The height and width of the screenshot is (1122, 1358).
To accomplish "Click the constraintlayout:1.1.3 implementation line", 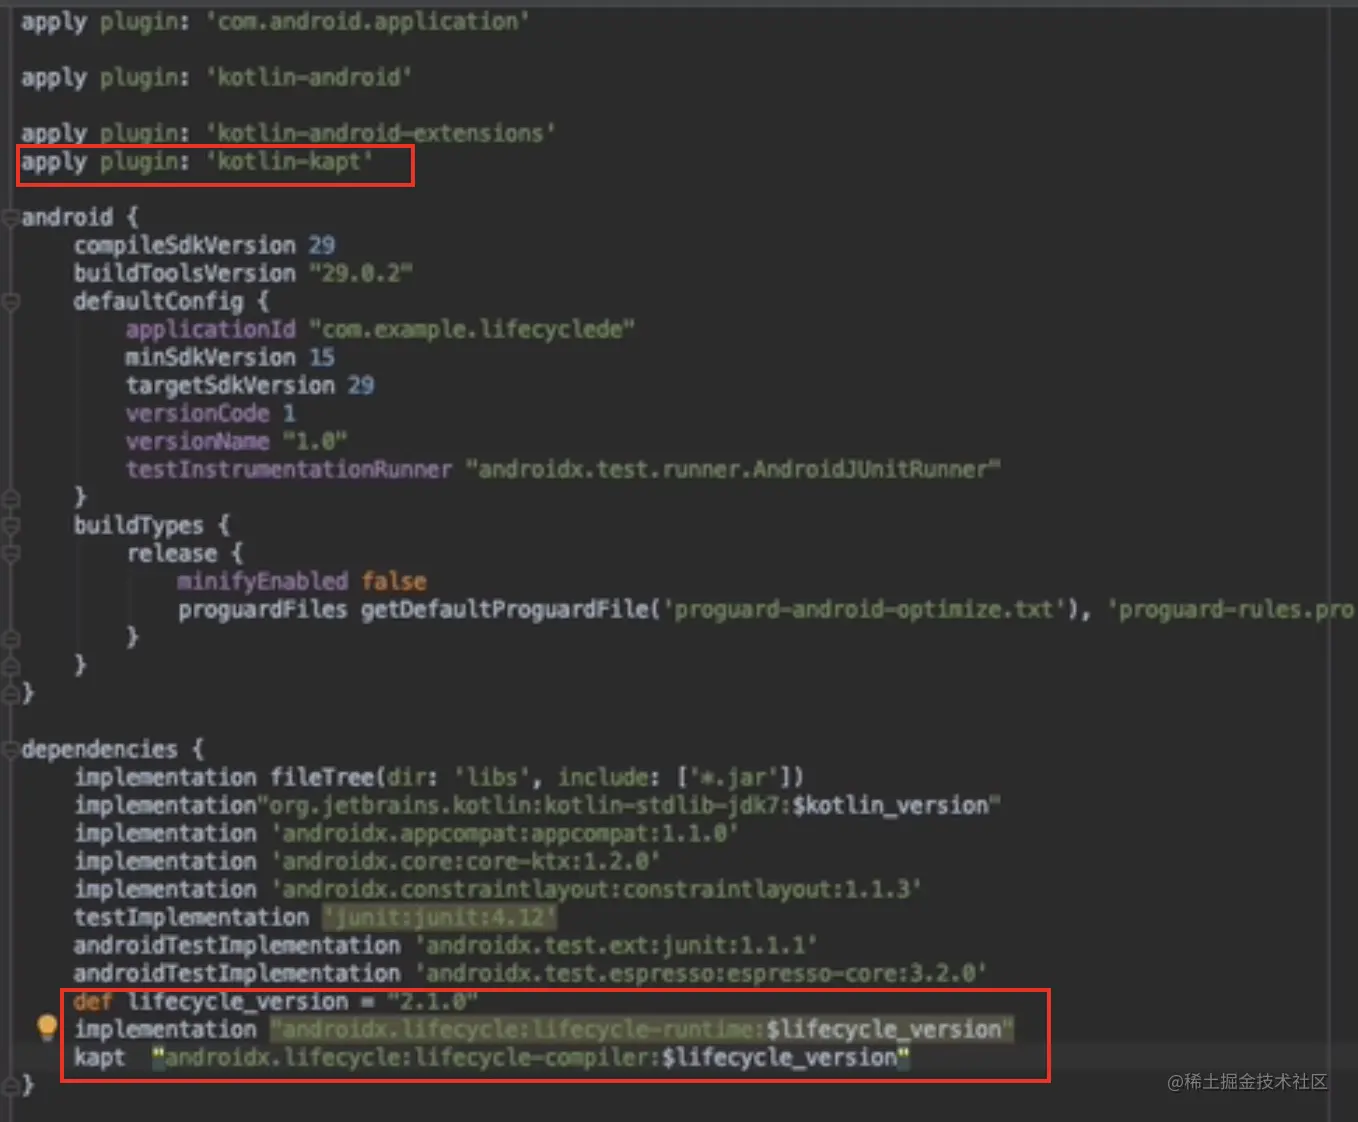I will point(497,889).
